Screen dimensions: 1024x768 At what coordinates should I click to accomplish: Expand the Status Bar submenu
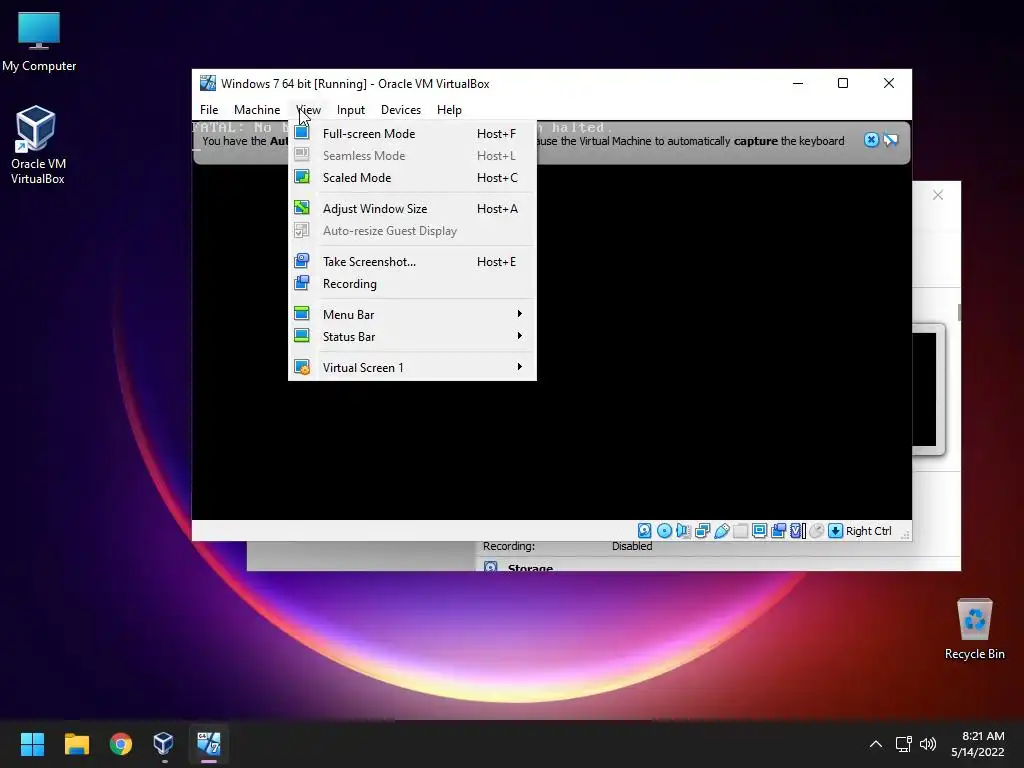[520, 336]
